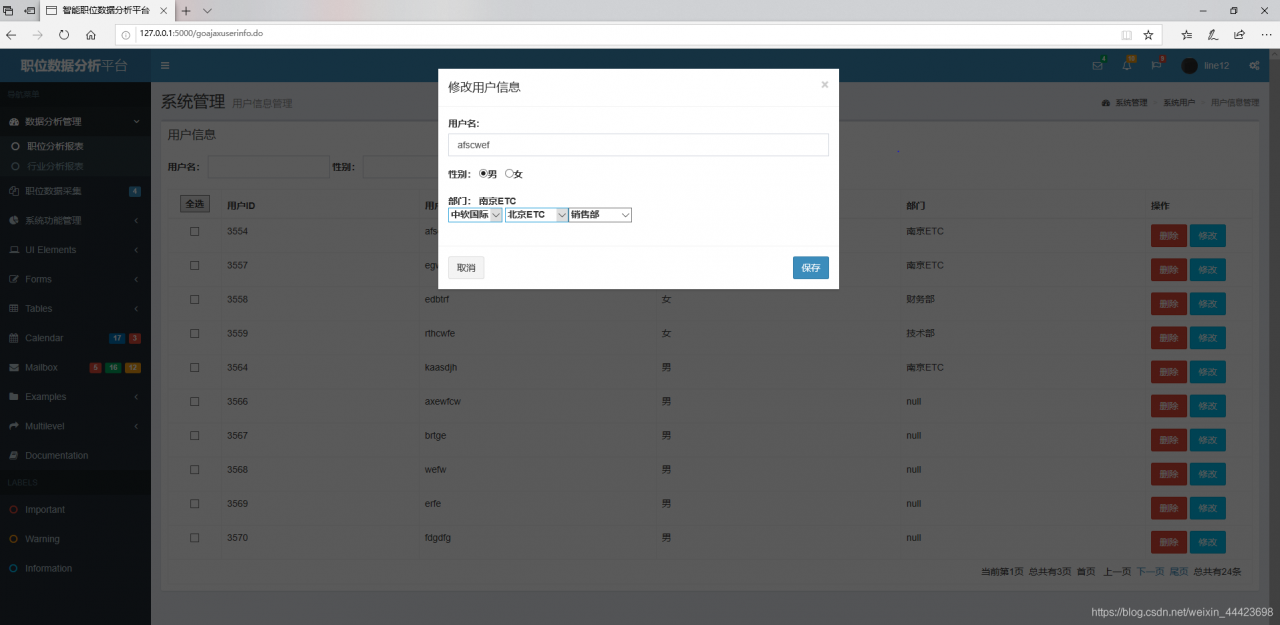Tick the checkbox for user 3558
1280x625 pixels.
[x=194, y=299]
